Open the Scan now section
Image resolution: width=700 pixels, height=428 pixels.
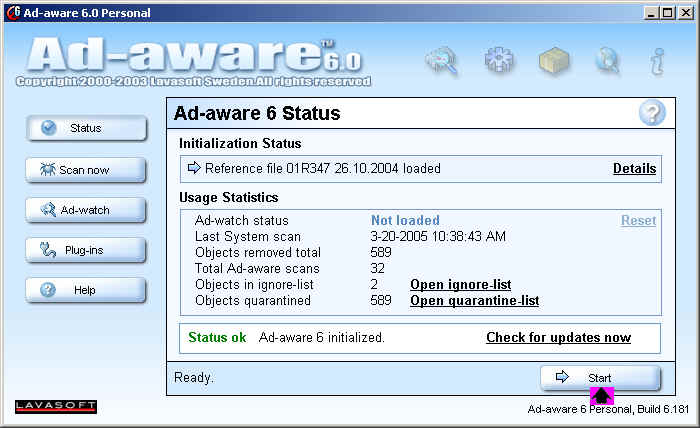click(x=86, y=170)
